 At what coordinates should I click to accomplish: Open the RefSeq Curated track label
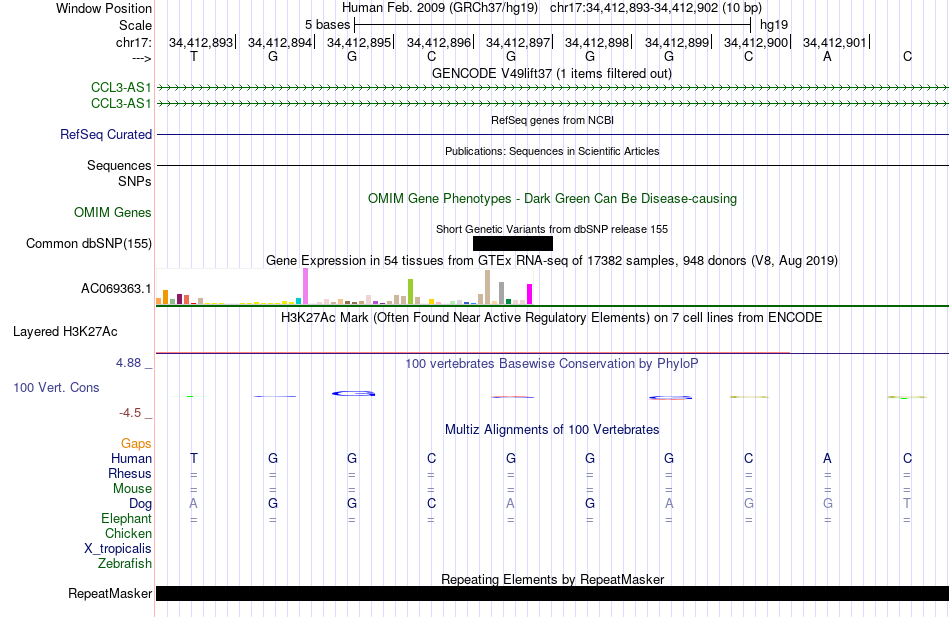click(105, 135)
